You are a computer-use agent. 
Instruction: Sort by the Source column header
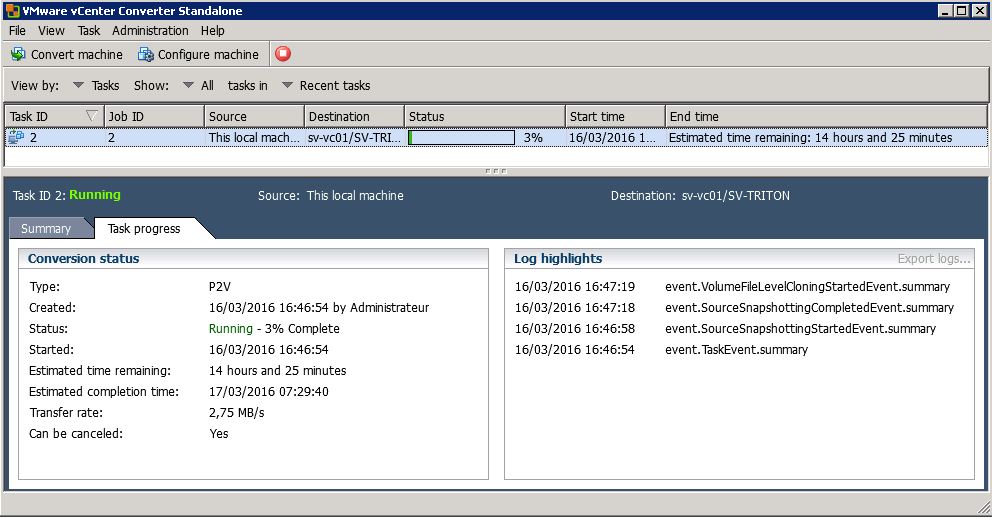pyautogui.click(x=254, y=116)
